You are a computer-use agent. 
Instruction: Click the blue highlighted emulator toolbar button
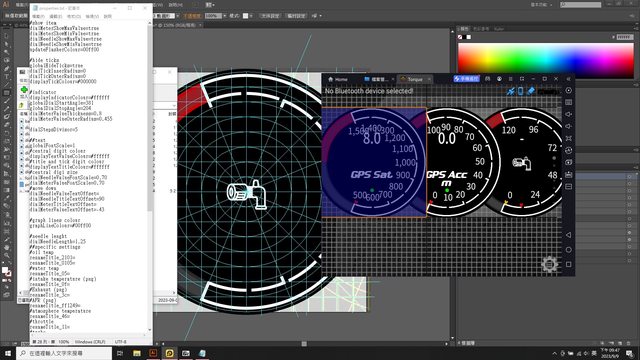(x=467, y=79)
